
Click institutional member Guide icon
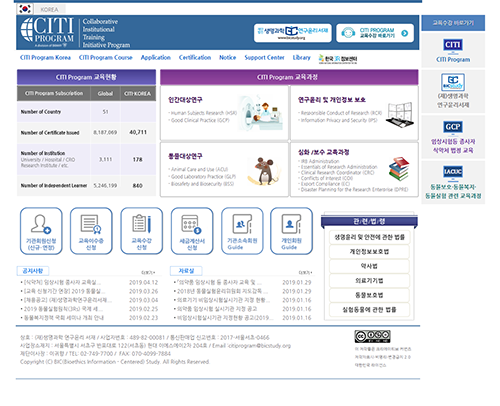point(242,224)
